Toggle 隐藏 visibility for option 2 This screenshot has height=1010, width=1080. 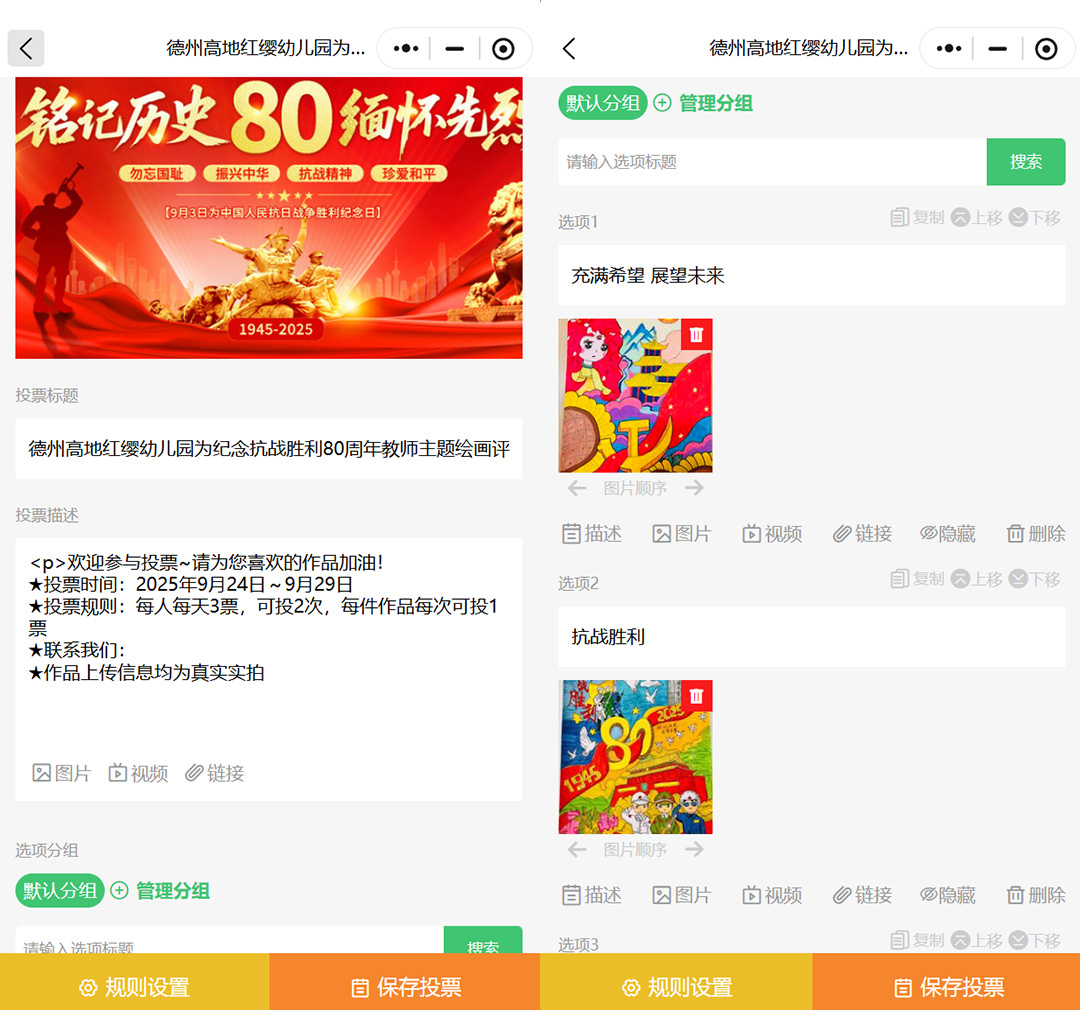pyautogui.click(x=948, y=895)
